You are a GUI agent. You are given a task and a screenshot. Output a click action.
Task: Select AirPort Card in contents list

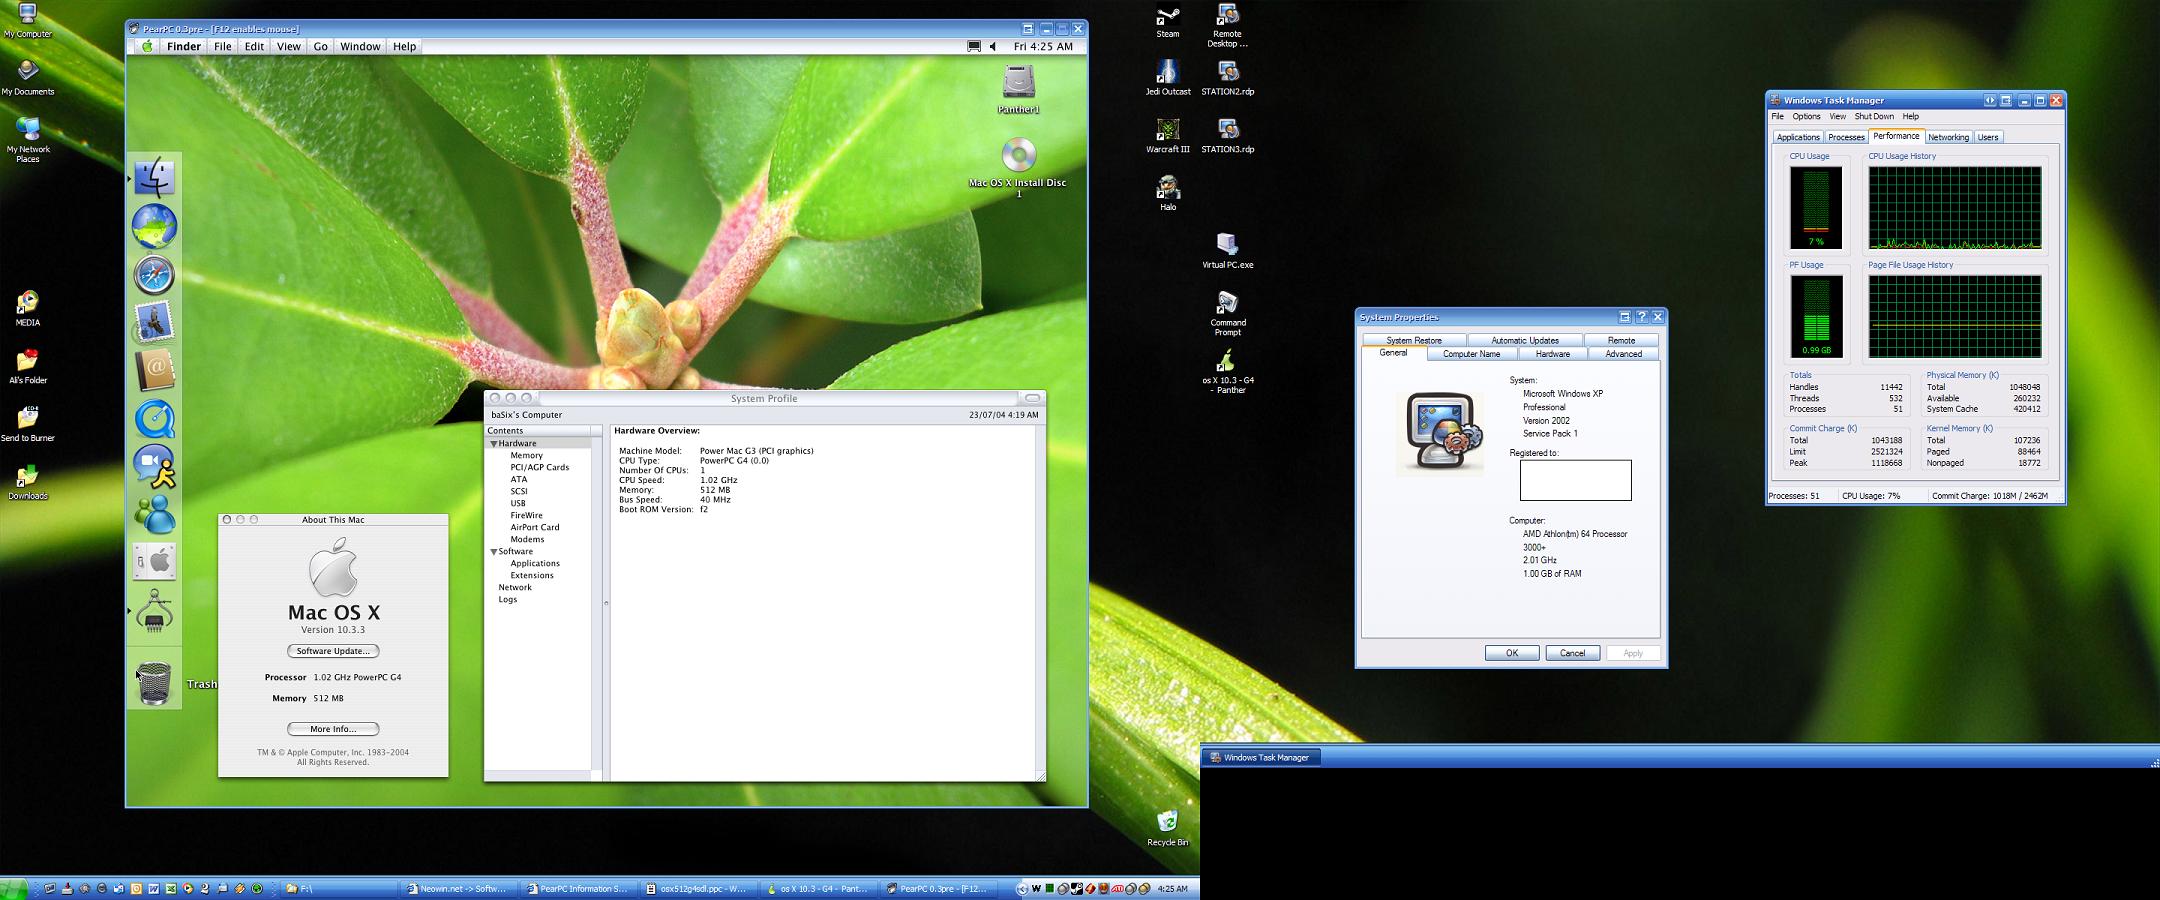(535, 528)
